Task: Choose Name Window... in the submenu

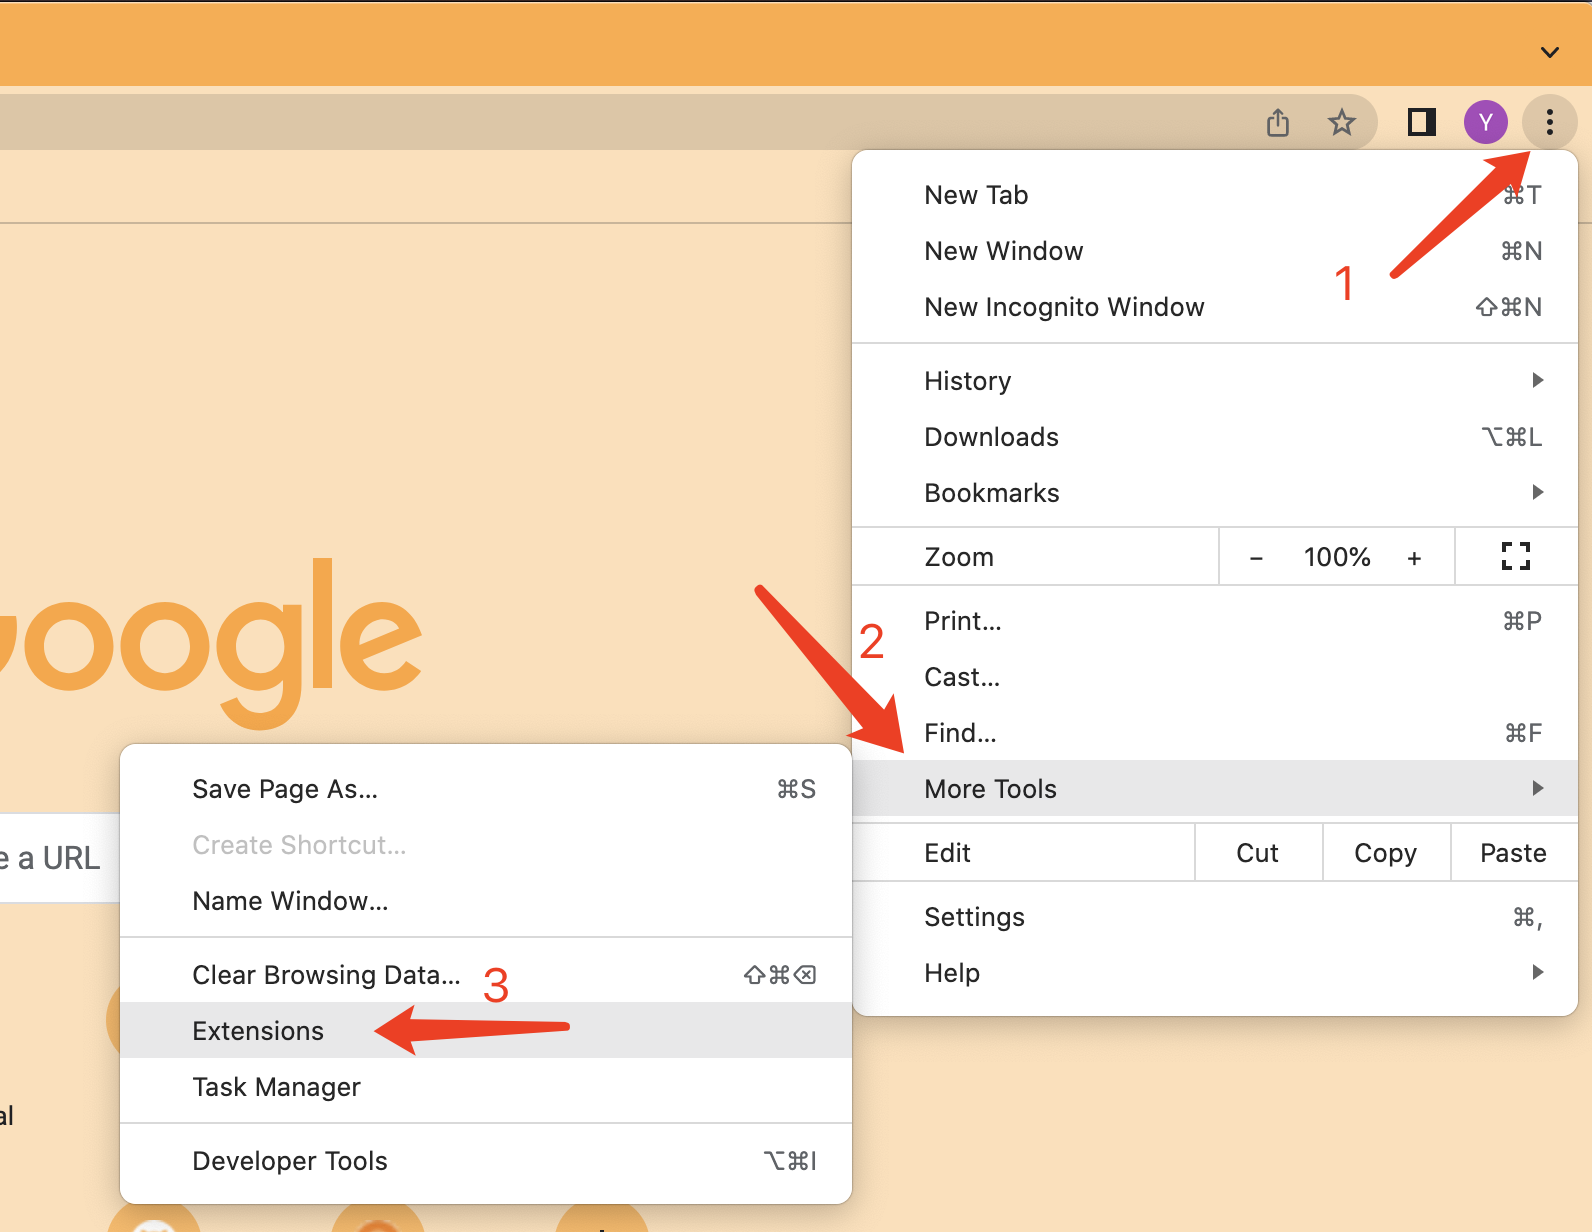Action: pos(486,901)
